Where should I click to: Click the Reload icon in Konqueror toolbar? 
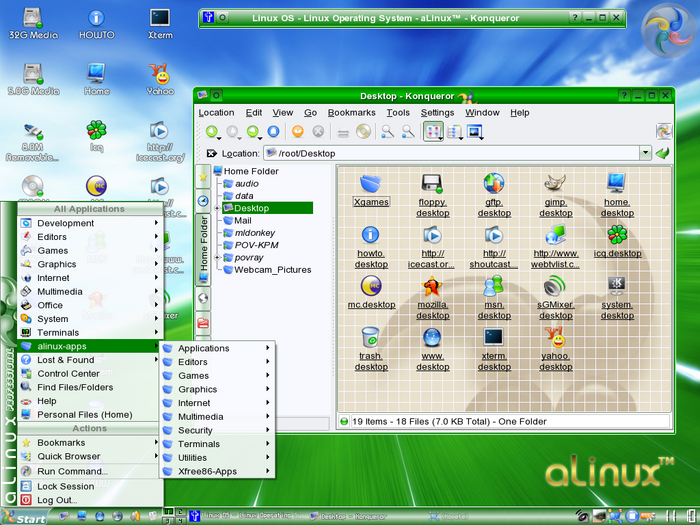coord(298,131)
